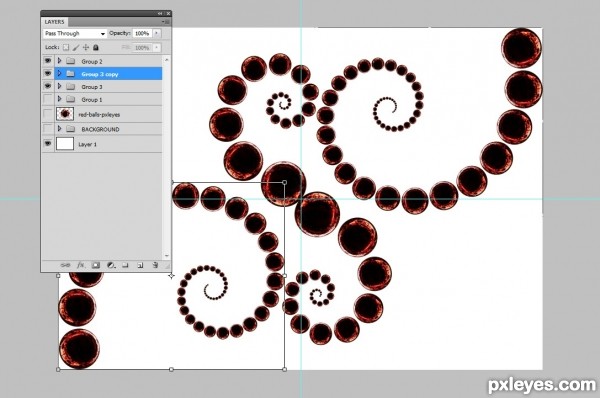Hide Layer 1
Image resolution: width=600 pixels, height=398 pixels.
[x=48, y=144]
